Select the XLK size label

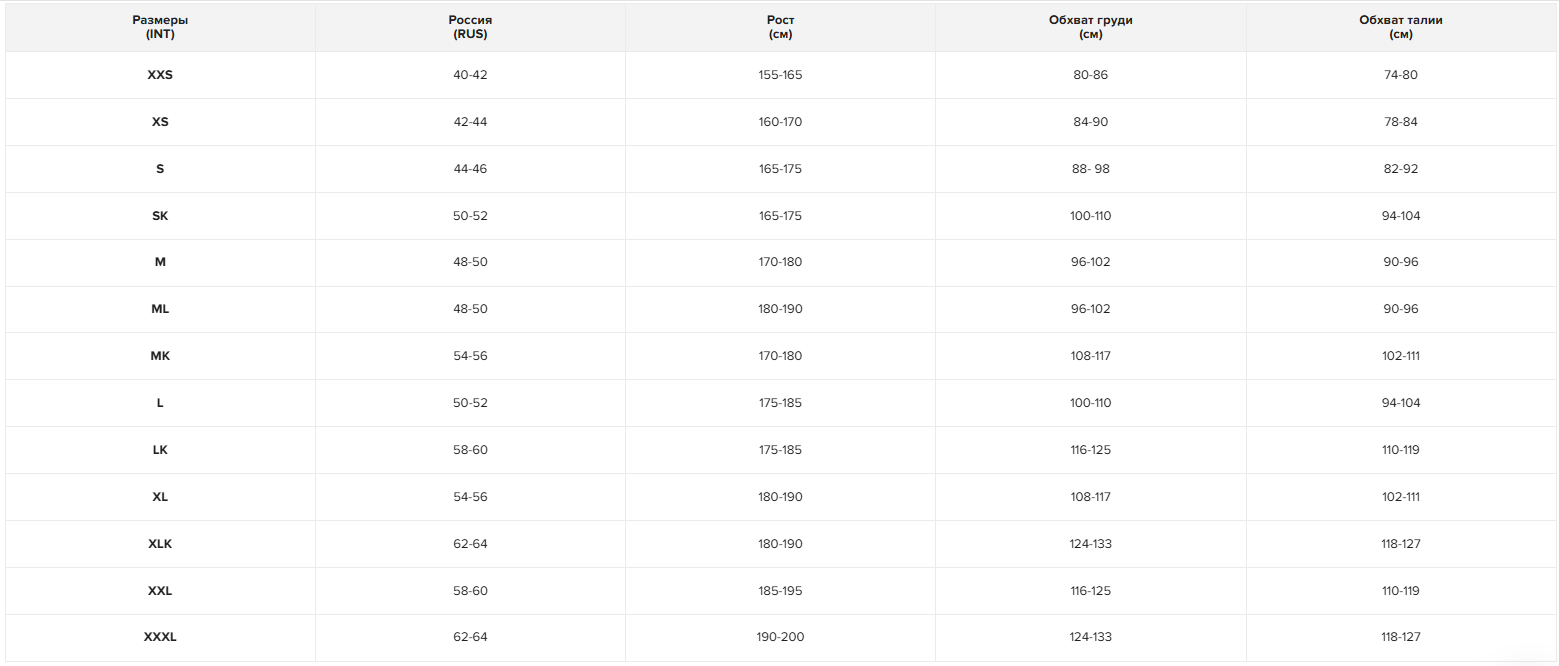(x=160, y=544)
